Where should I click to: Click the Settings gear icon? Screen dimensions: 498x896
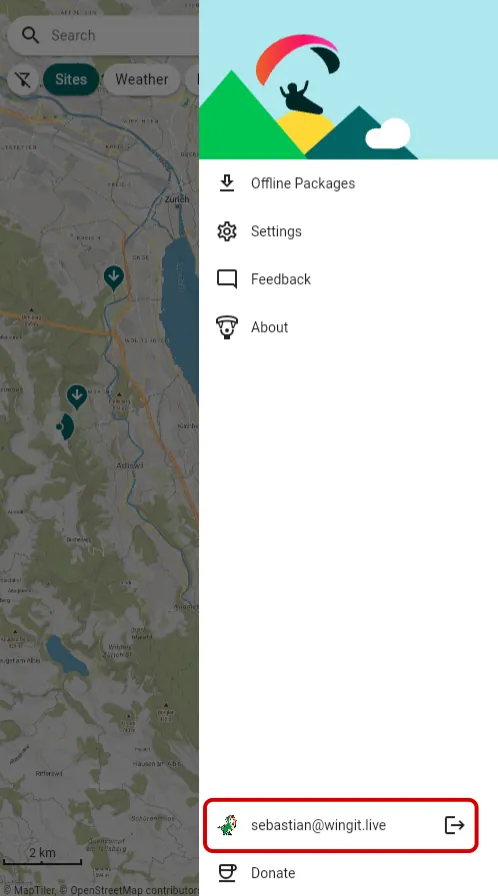(x=227, y=231)
